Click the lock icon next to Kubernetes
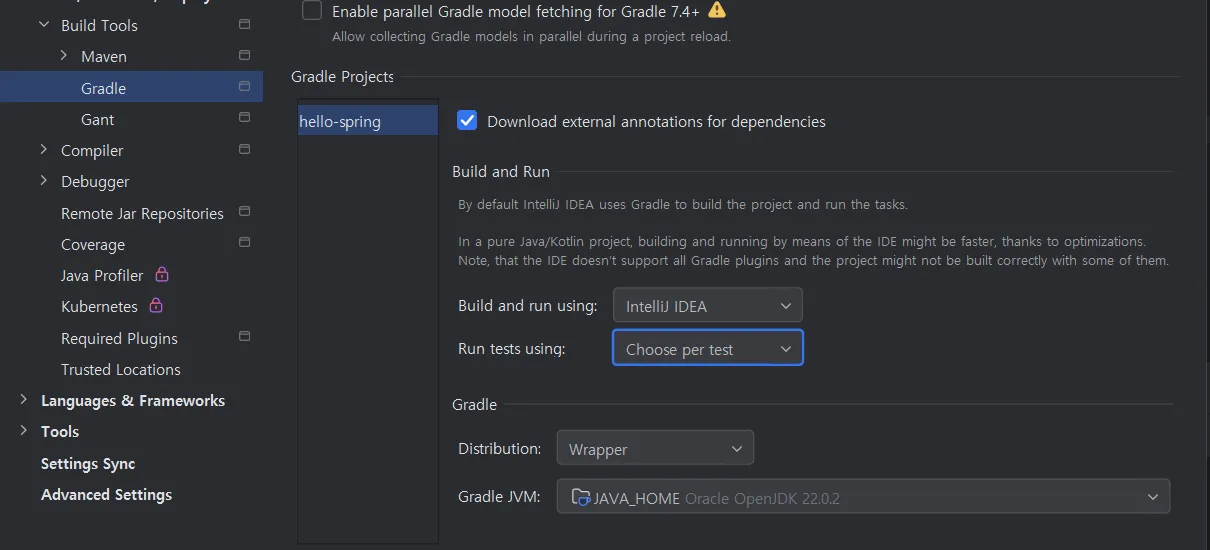Screen dimensions: 1210x550 [x=156, y=305]
